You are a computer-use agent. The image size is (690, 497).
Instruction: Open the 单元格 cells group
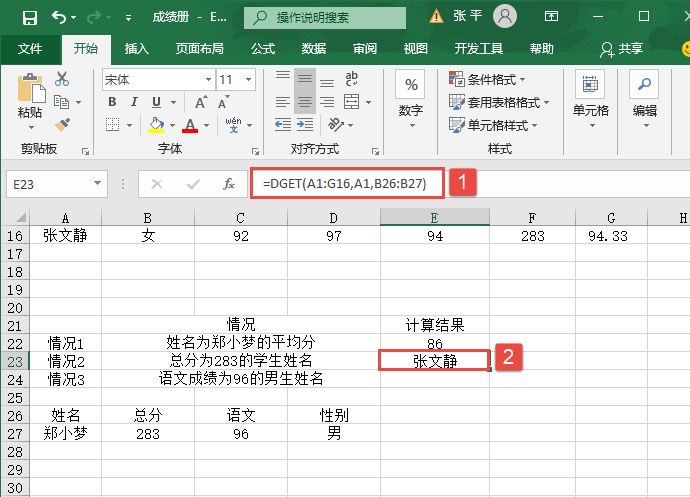click(591, 100)
